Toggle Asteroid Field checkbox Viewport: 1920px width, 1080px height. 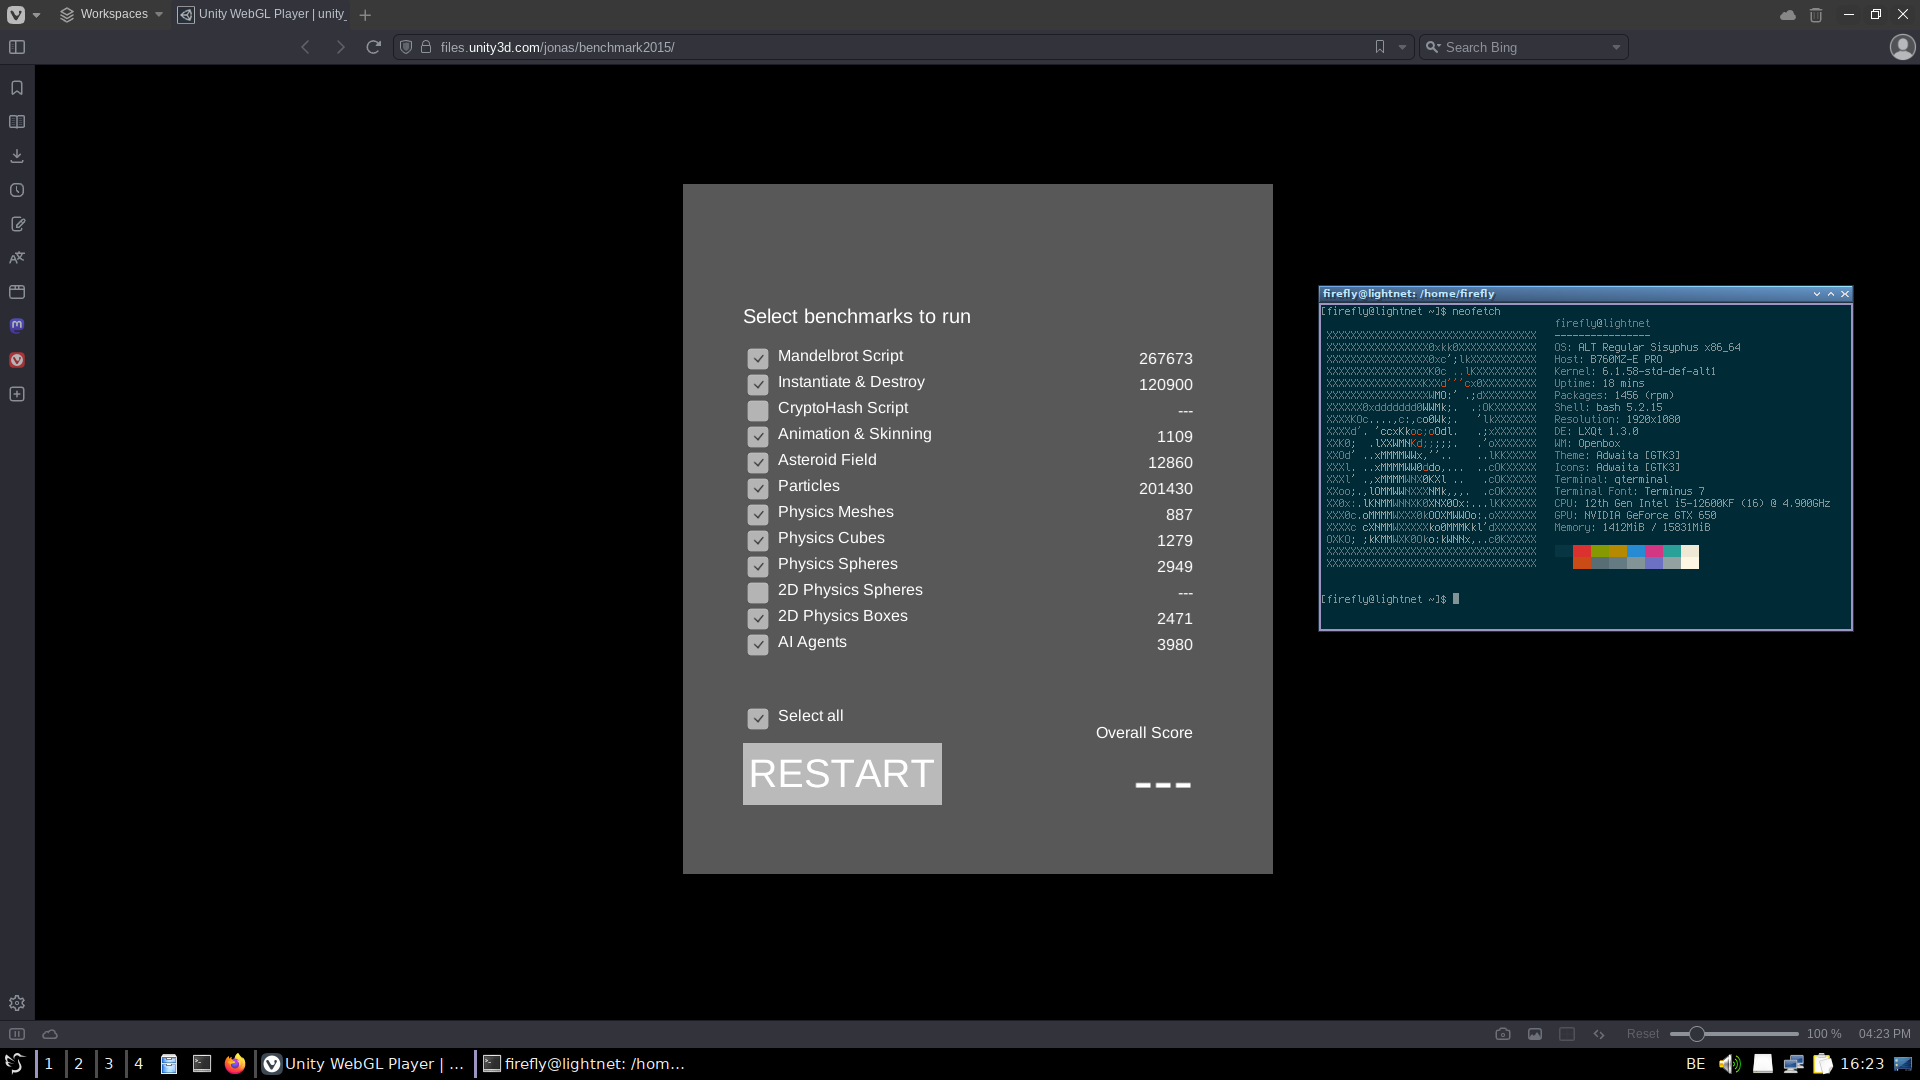tap(758, 462)
